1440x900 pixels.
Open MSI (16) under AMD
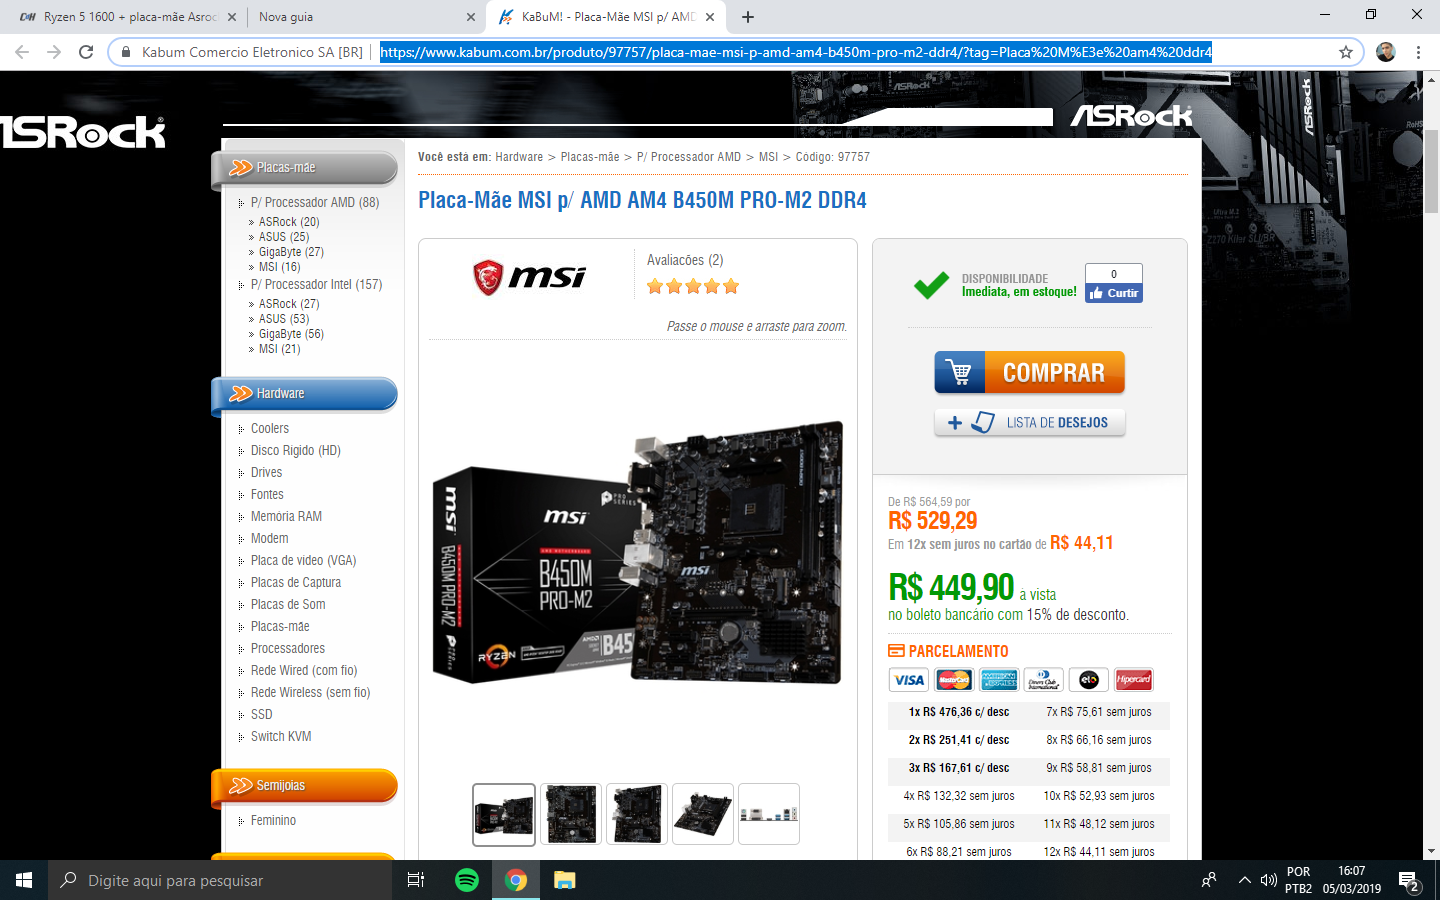coord(279,267)
